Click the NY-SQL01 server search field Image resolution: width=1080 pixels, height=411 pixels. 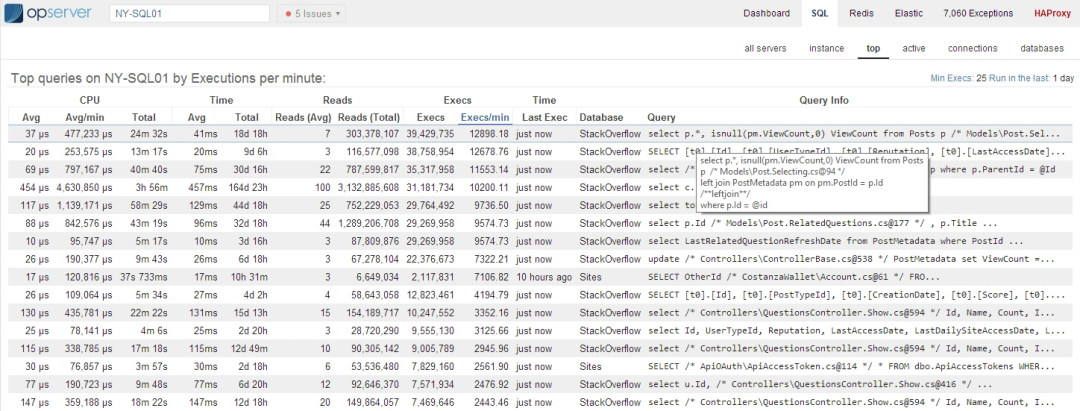pyautogui.click(x=188, y=13)
